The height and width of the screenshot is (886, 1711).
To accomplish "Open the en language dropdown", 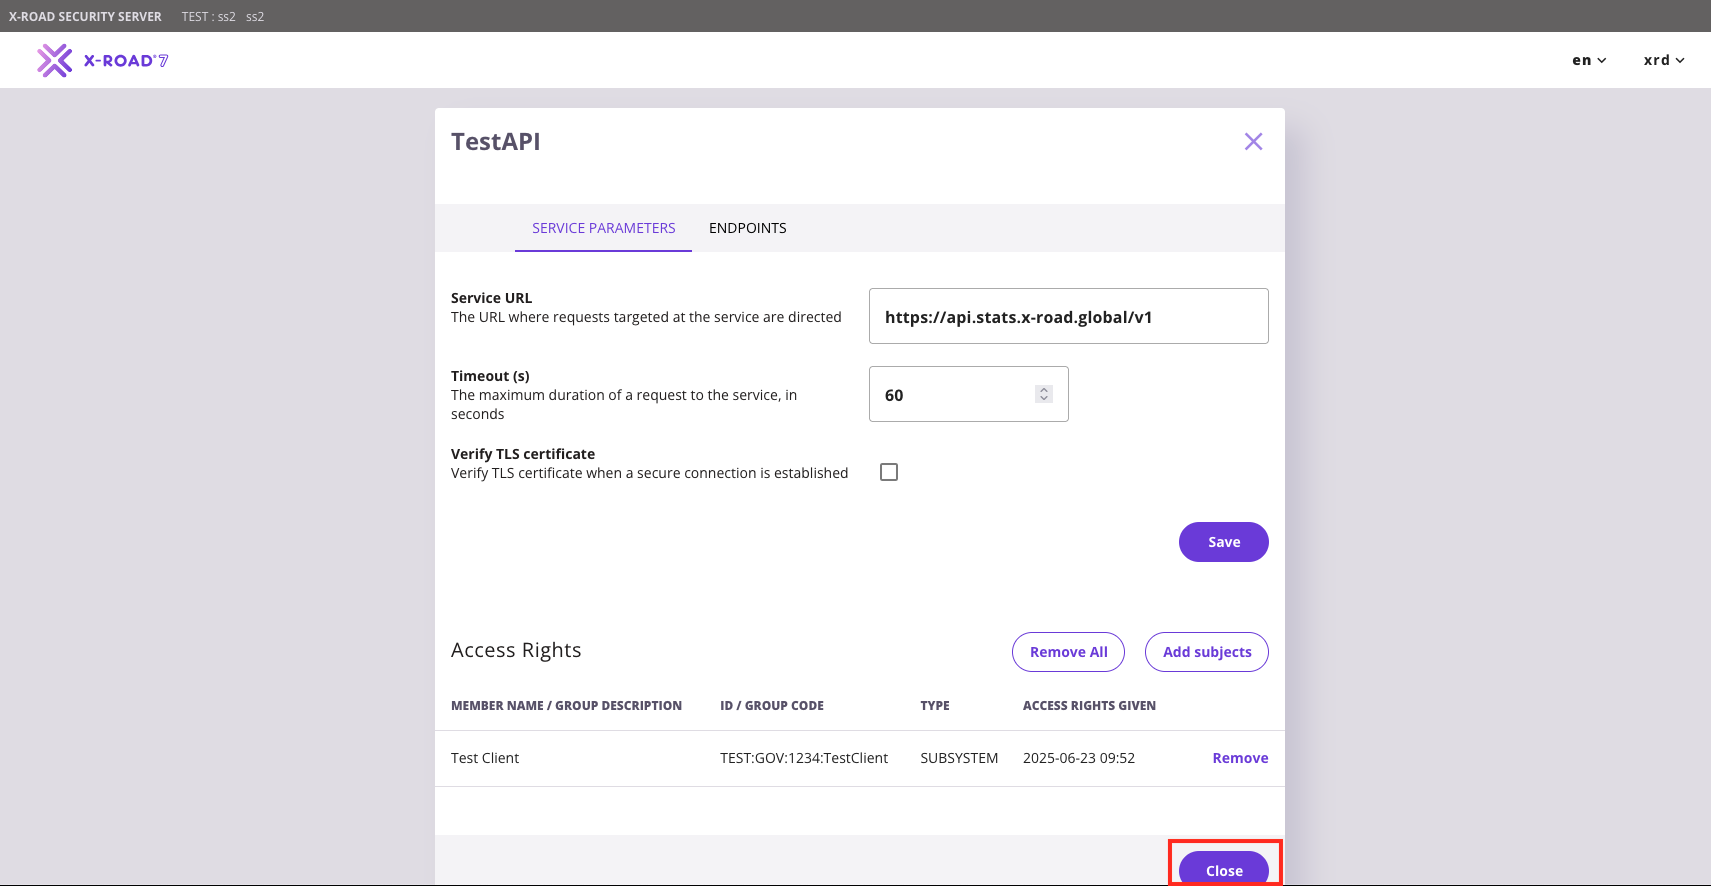I will (x=1589, y=60).
